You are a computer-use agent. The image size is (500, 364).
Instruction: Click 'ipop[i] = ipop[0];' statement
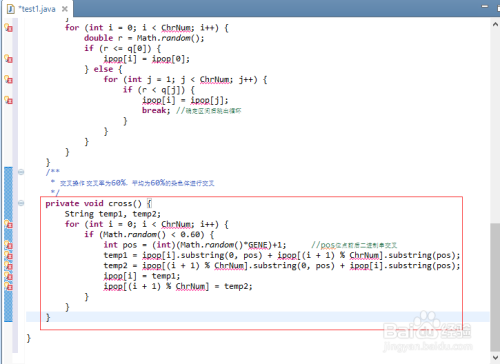pyautogui.click(x=147, y=59)
